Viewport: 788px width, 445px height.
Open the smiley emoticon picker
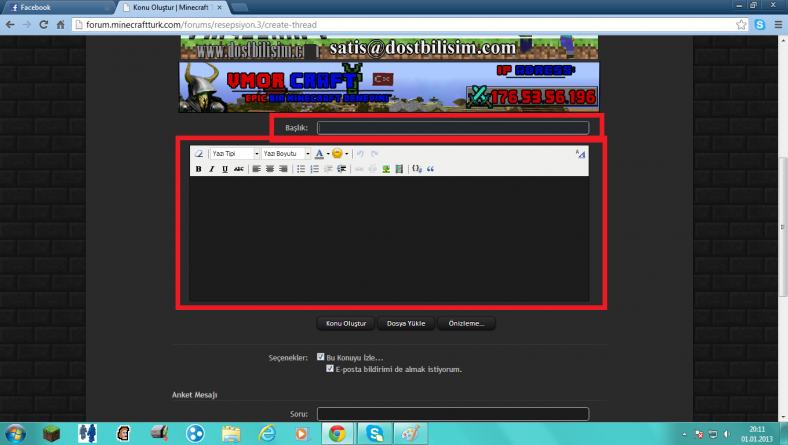(337, 154)
